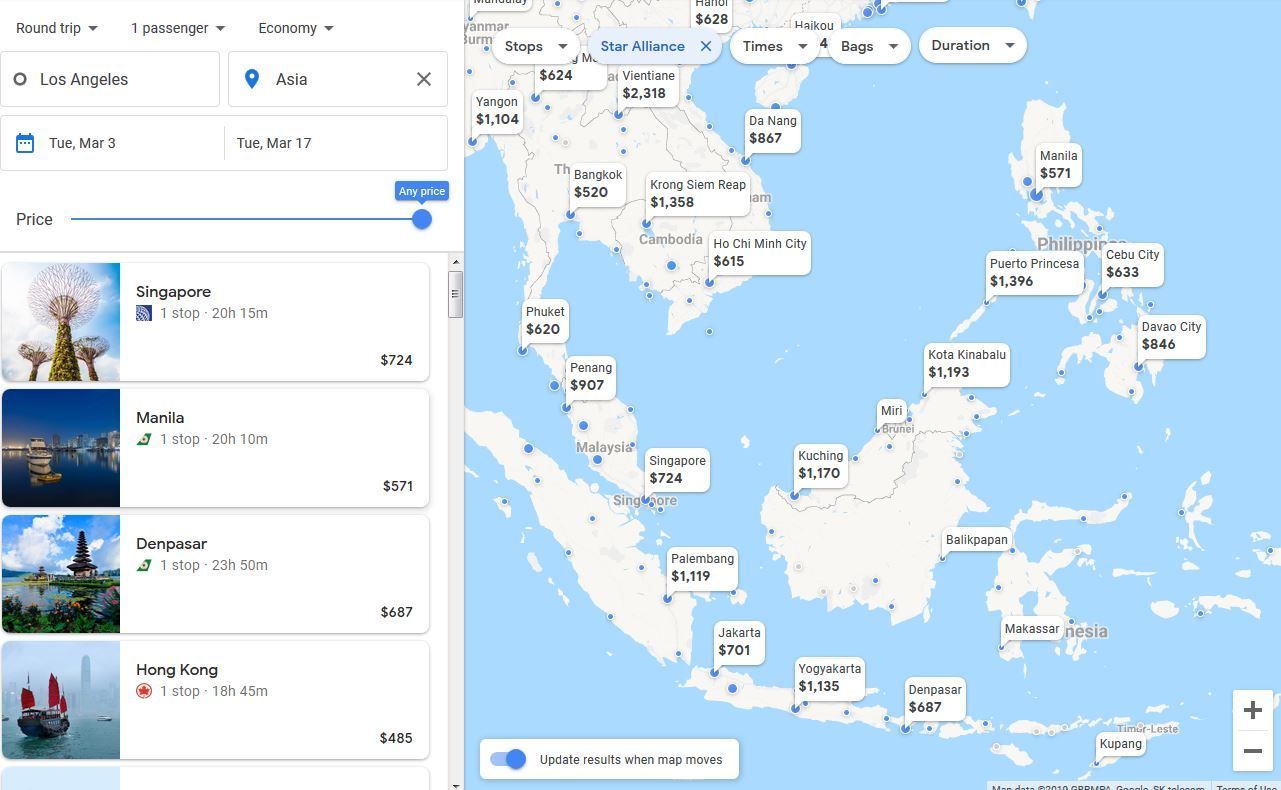Screen dimensions: 1281x790
Task: Clear the Asia destination with the X icon
Action: pos(424,79)
